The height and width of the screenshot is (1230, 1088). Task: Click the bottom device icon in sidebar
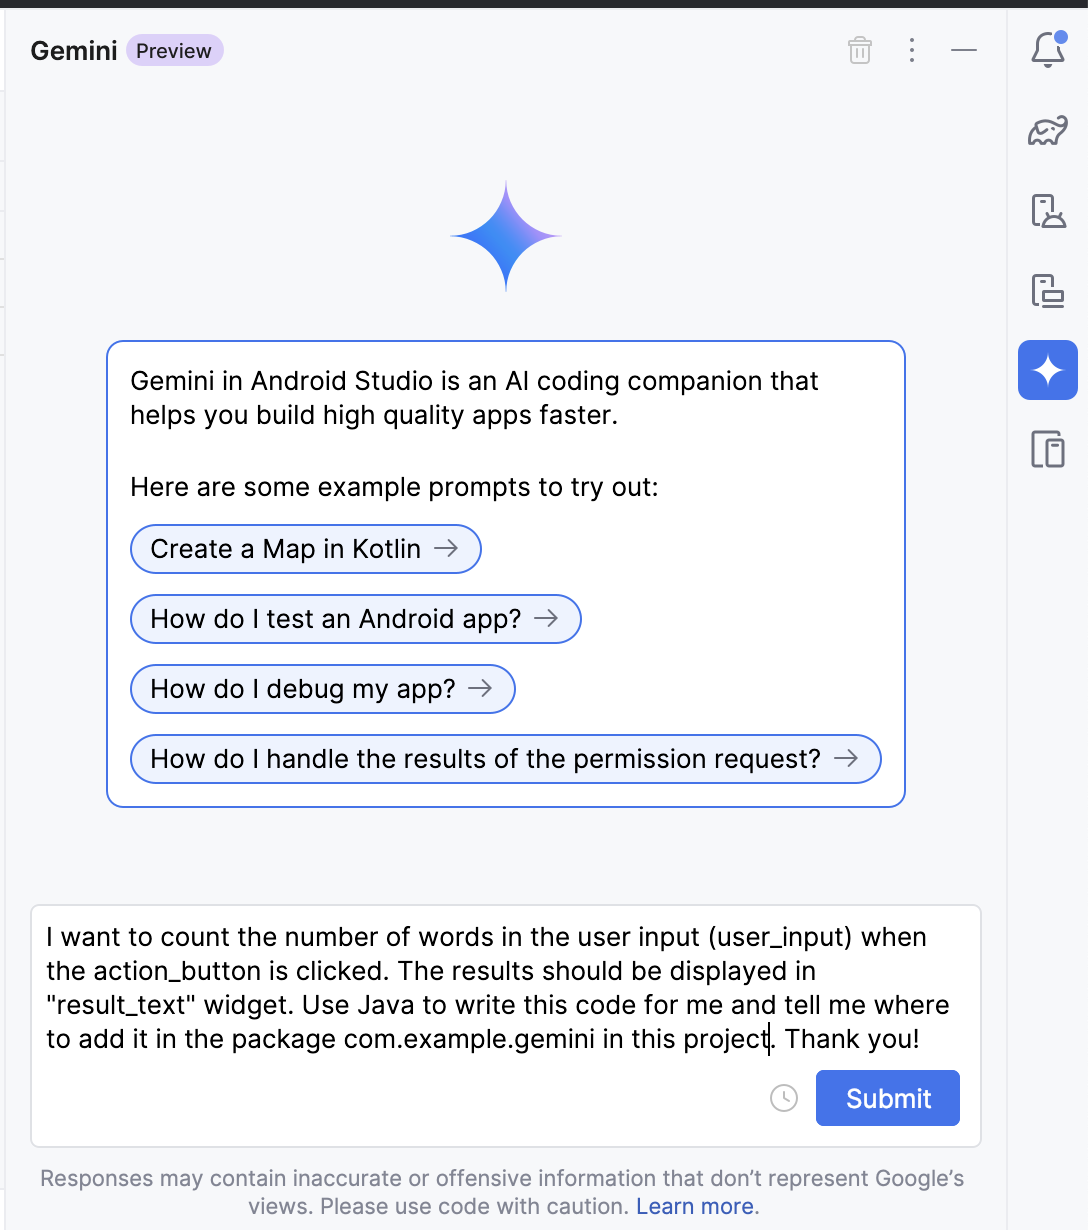[1048, 450]
